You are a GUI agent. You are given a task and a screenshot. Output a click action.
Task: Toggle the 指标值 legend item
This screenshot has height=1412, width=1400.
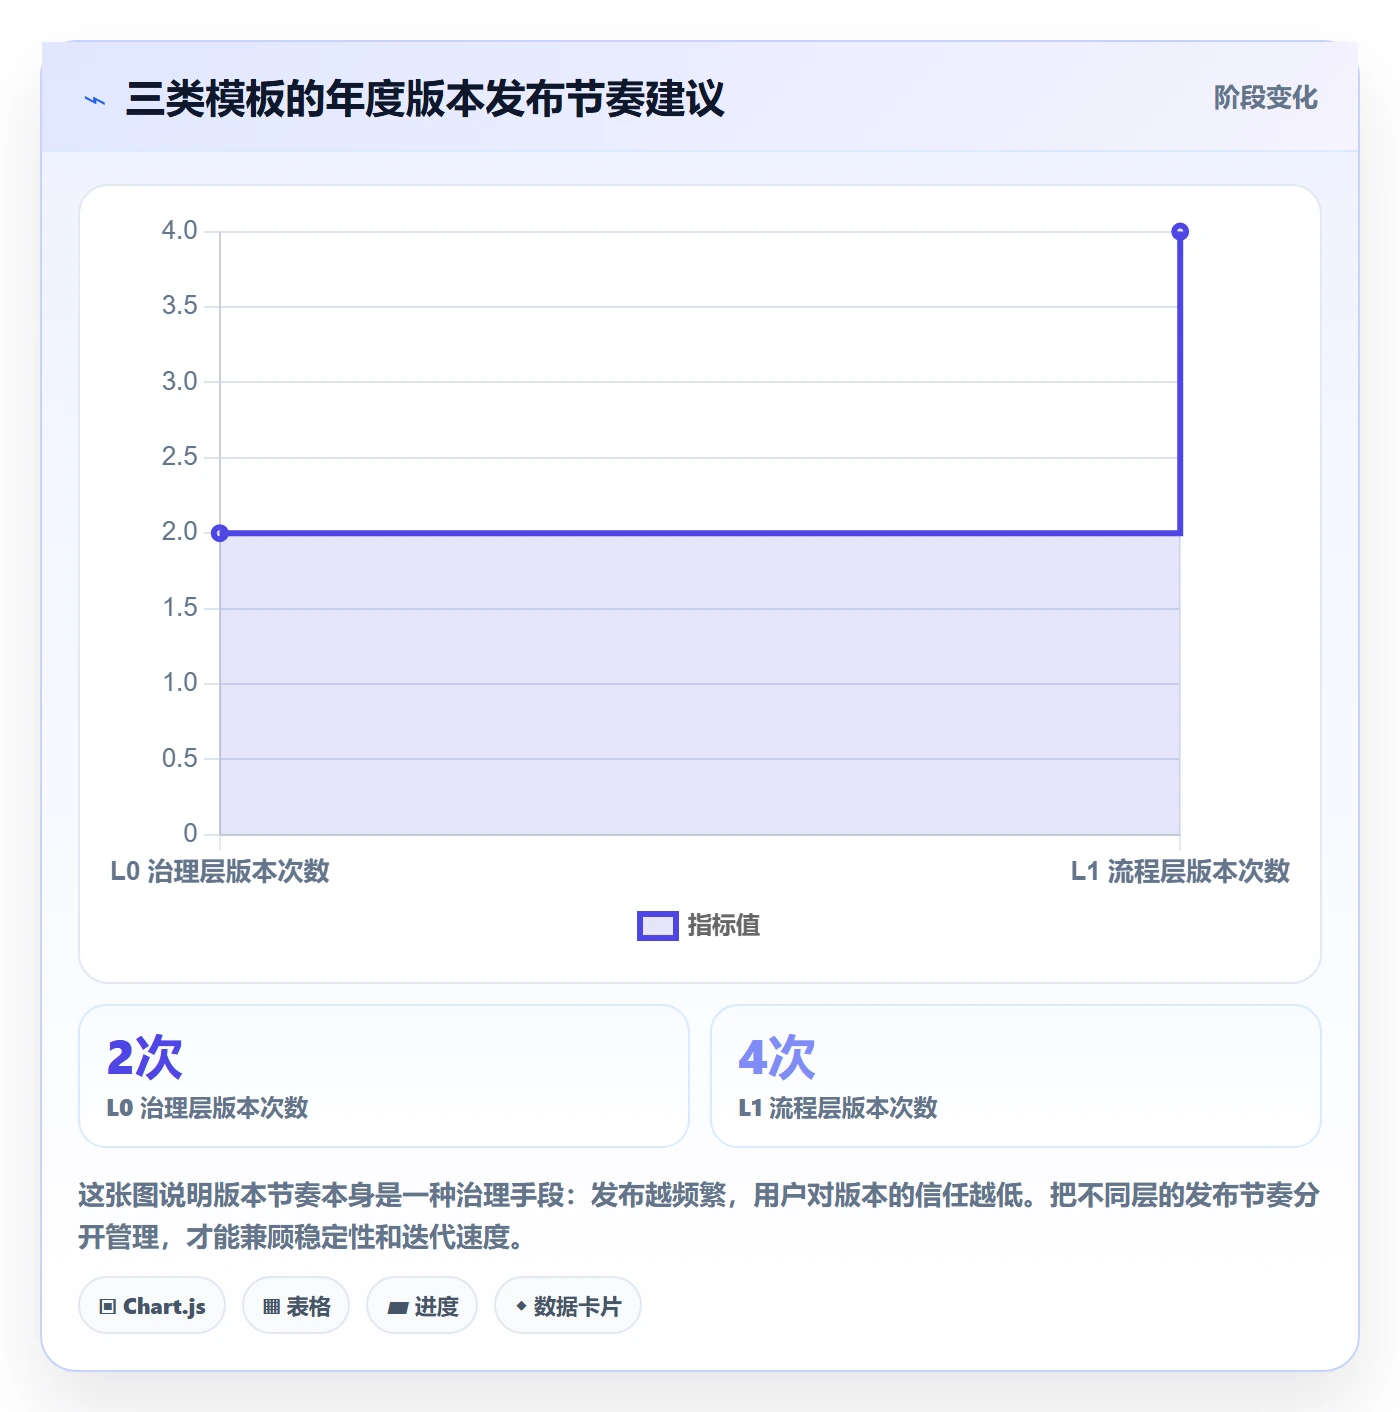click(x=699, y=926)
